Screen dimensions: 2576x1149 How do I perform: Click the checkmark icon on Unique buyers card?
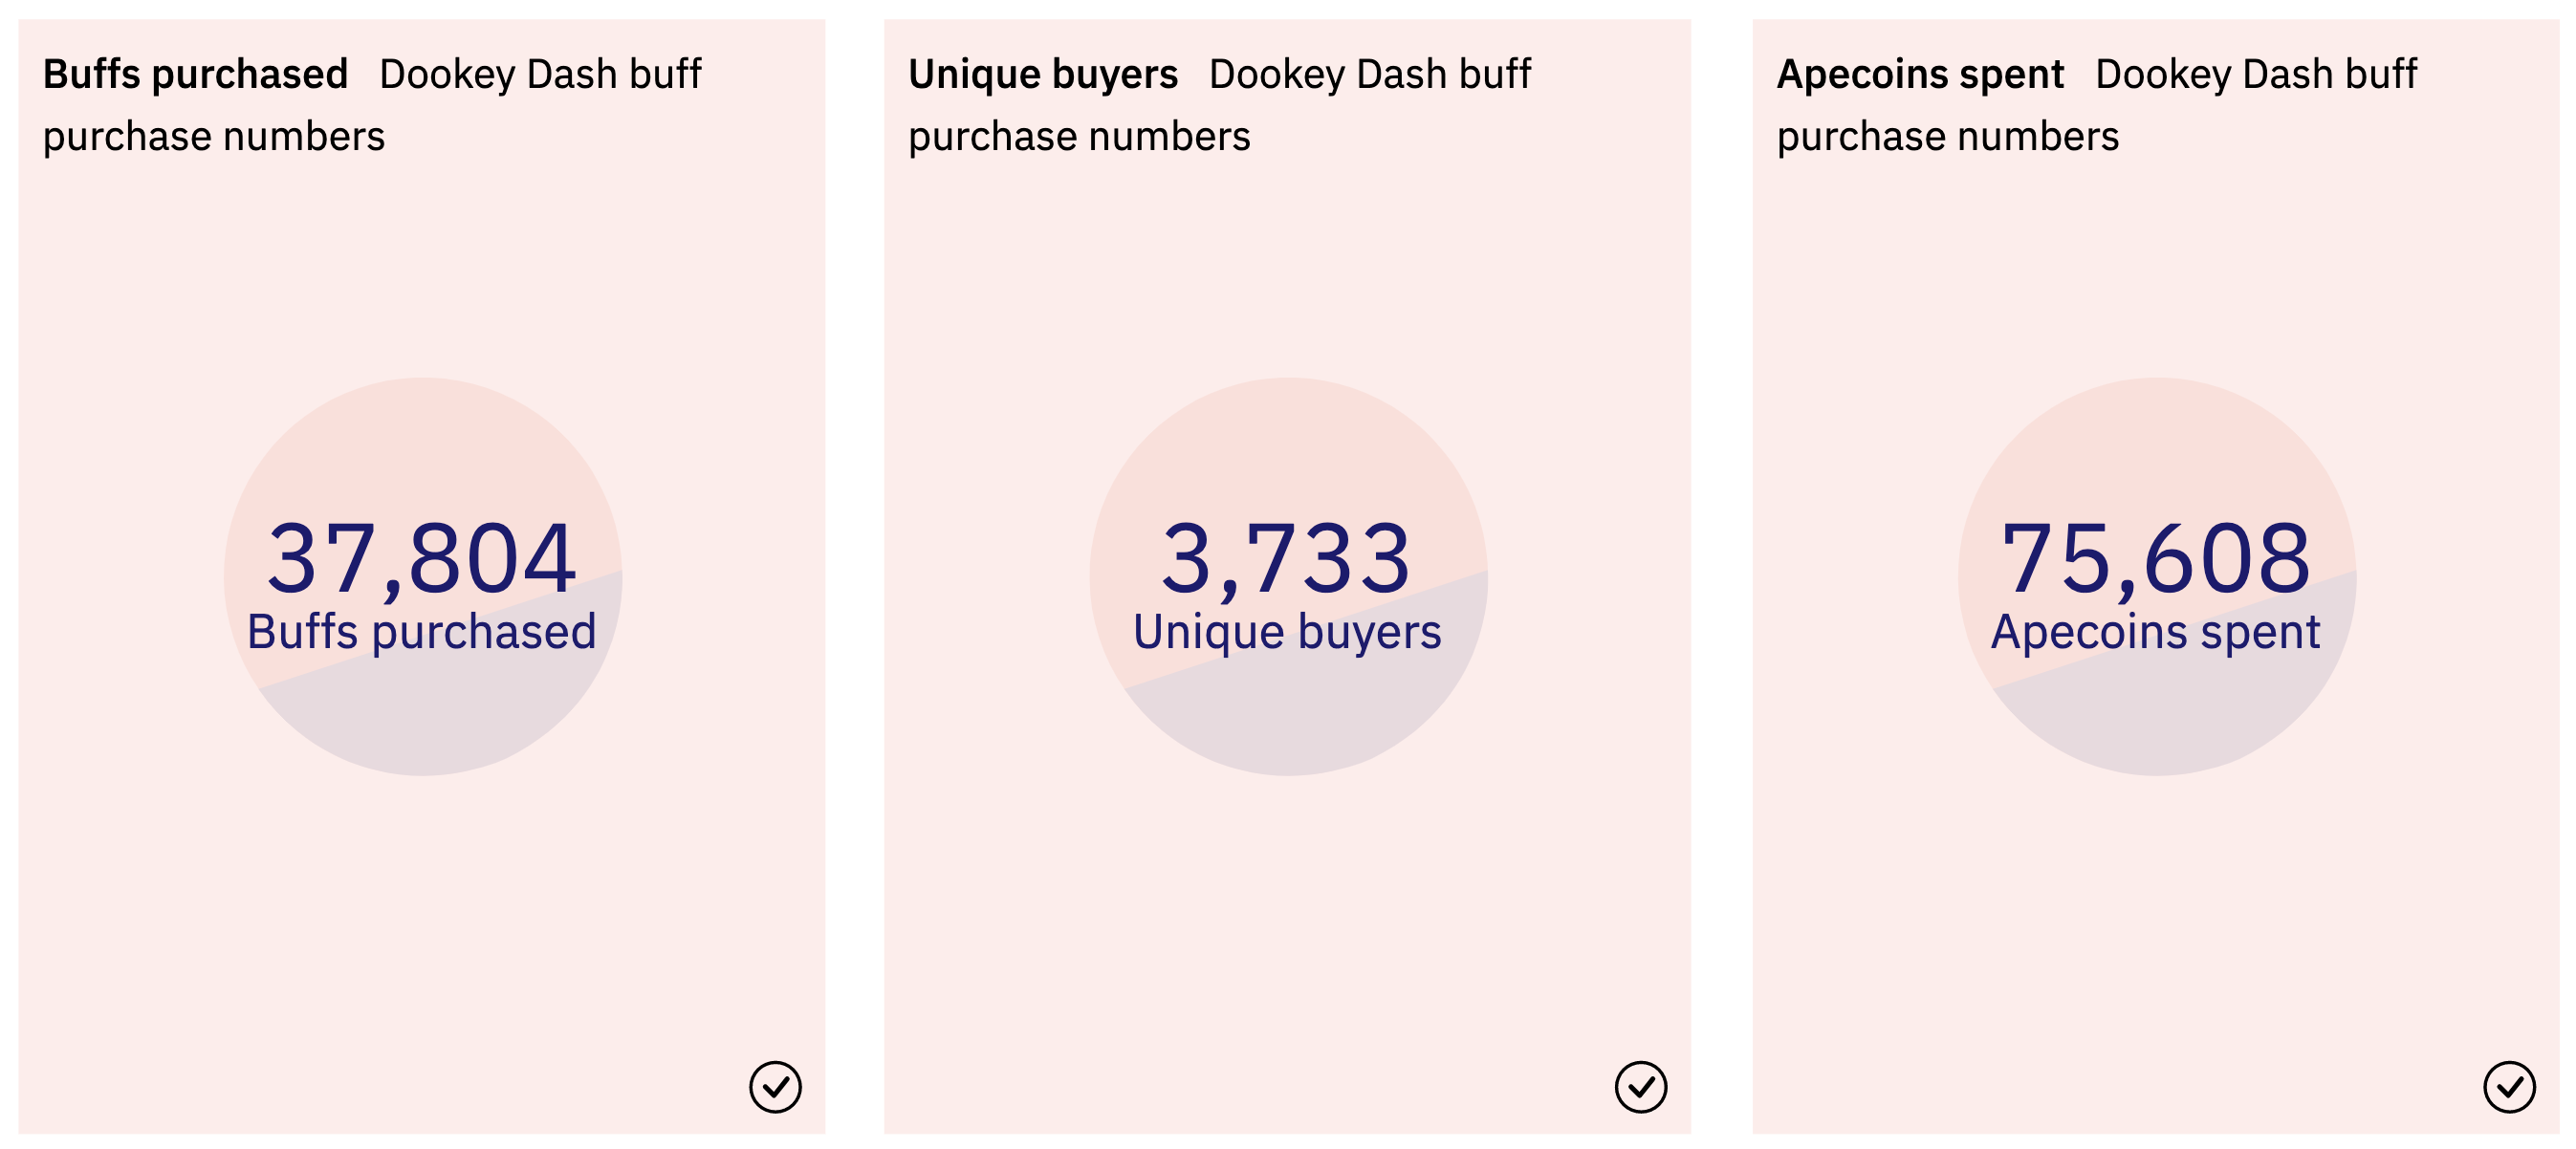pos(1641,1087)
